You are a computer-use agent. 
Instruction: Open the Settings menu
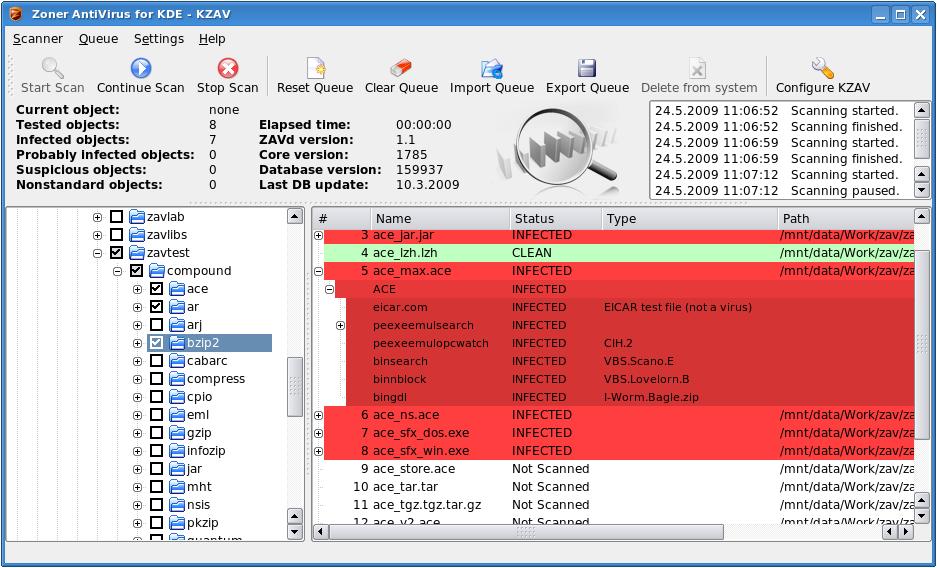click(x=159, y=39)
